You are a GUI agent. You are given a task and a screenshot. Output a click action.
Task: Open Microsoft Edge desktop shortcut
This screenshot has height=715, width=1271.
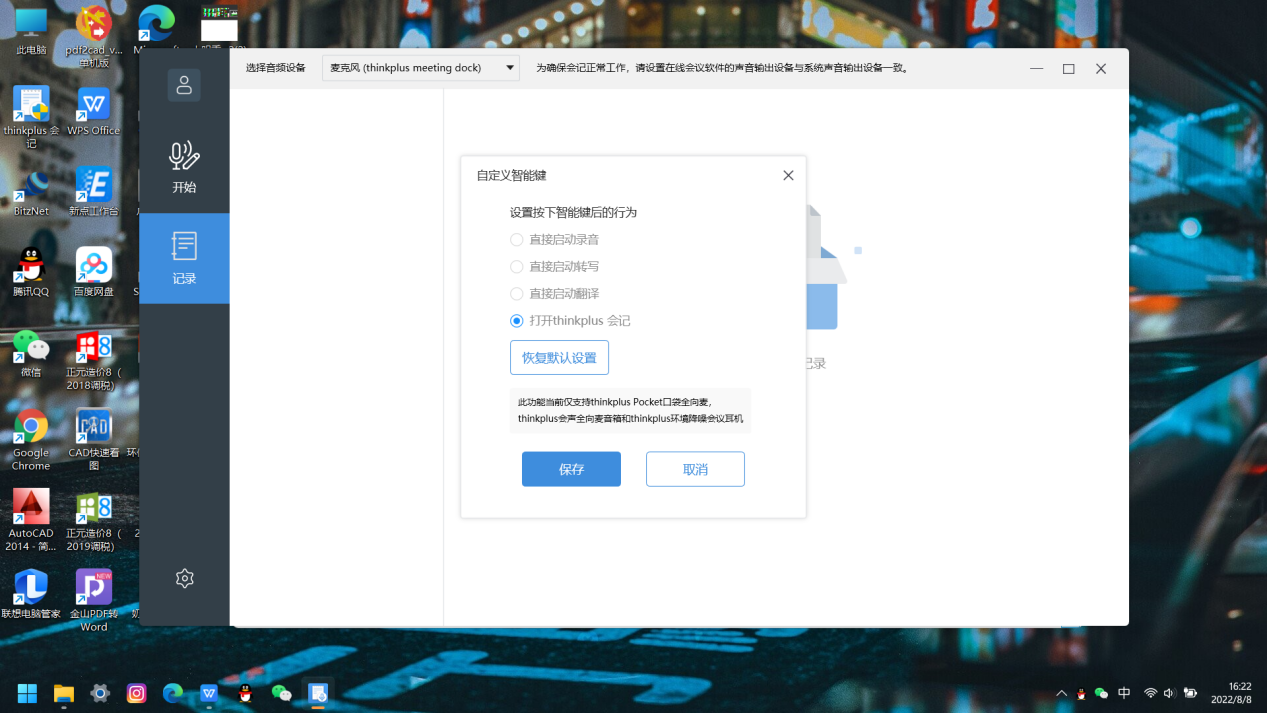156,30
